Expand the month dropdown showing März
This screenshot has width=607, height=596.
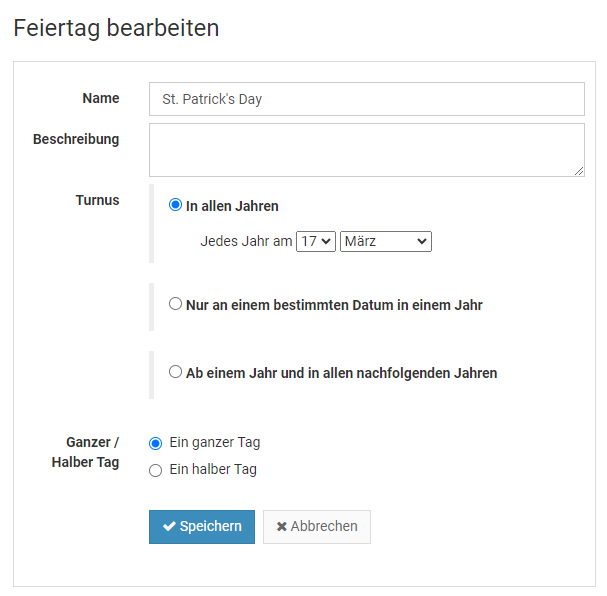(386, 241)
